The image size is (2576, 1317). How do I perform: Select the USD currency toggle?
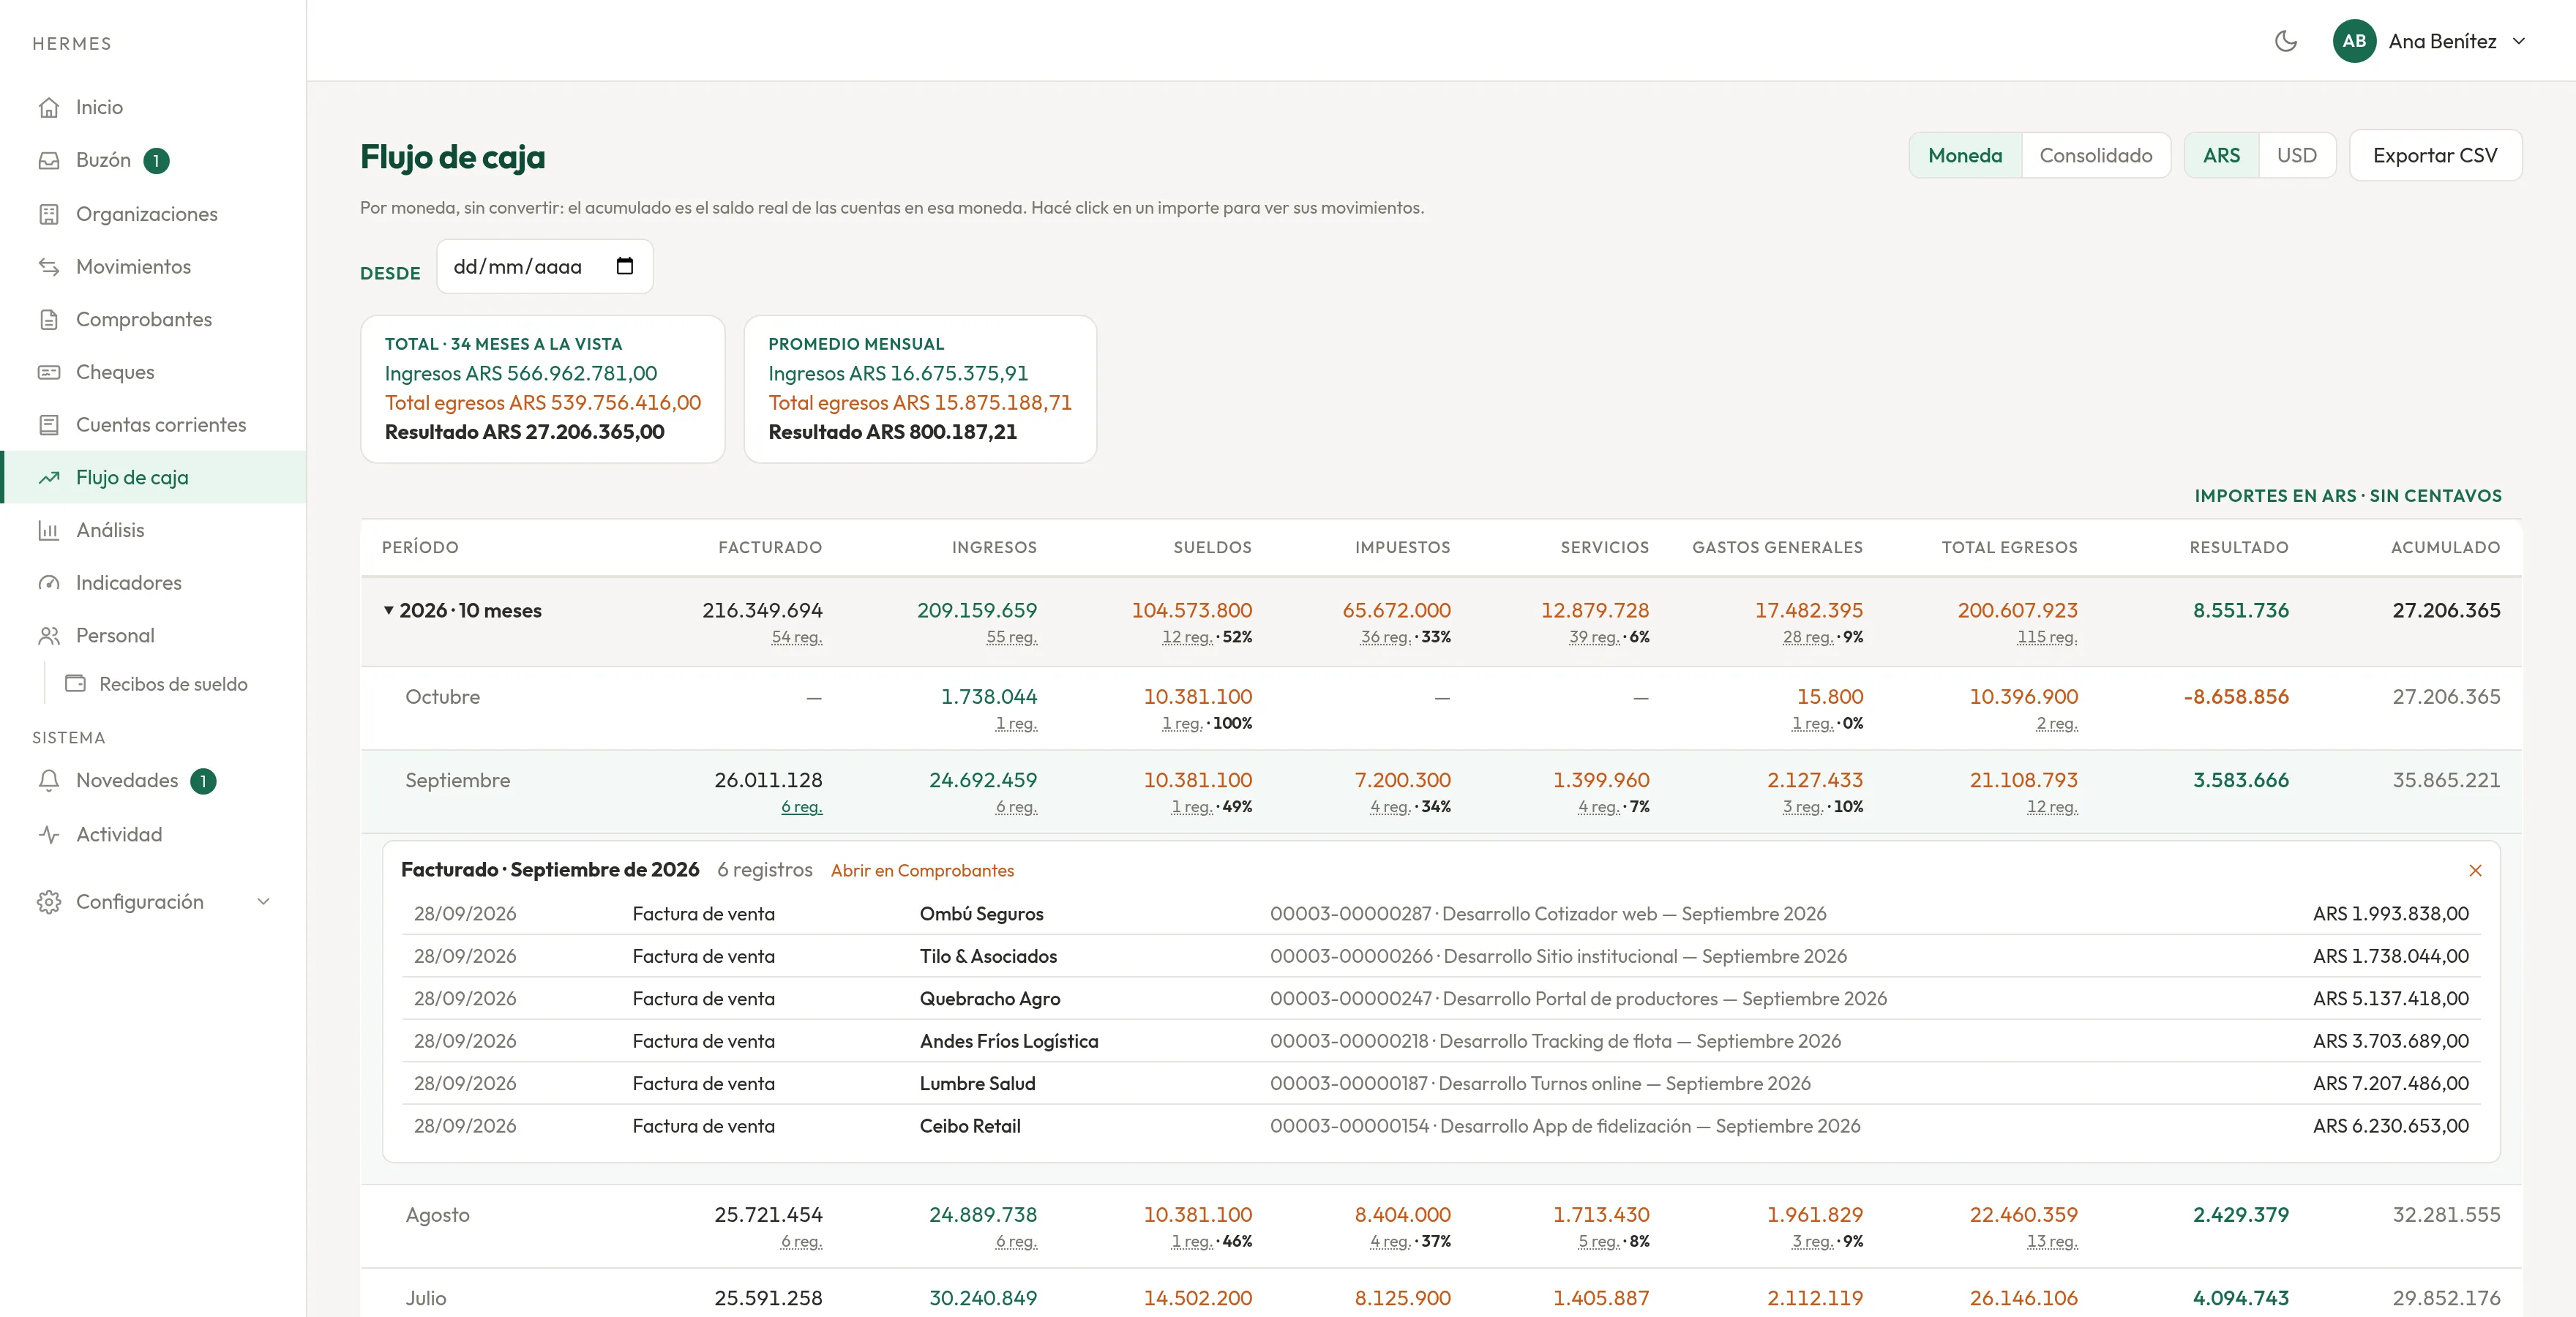2296,155
